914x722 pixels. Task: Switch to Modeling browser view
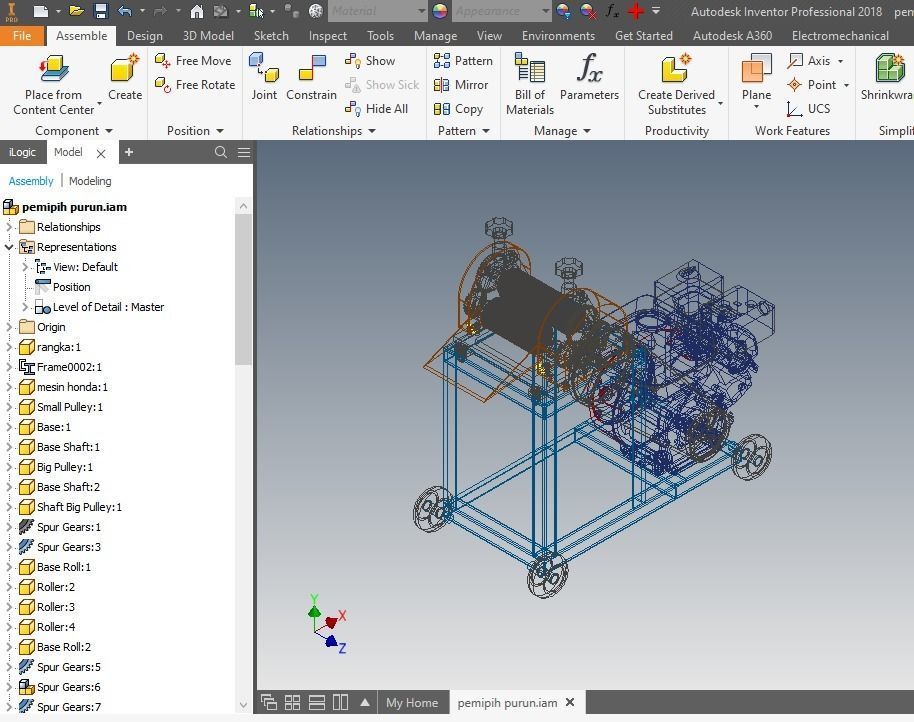90,181
